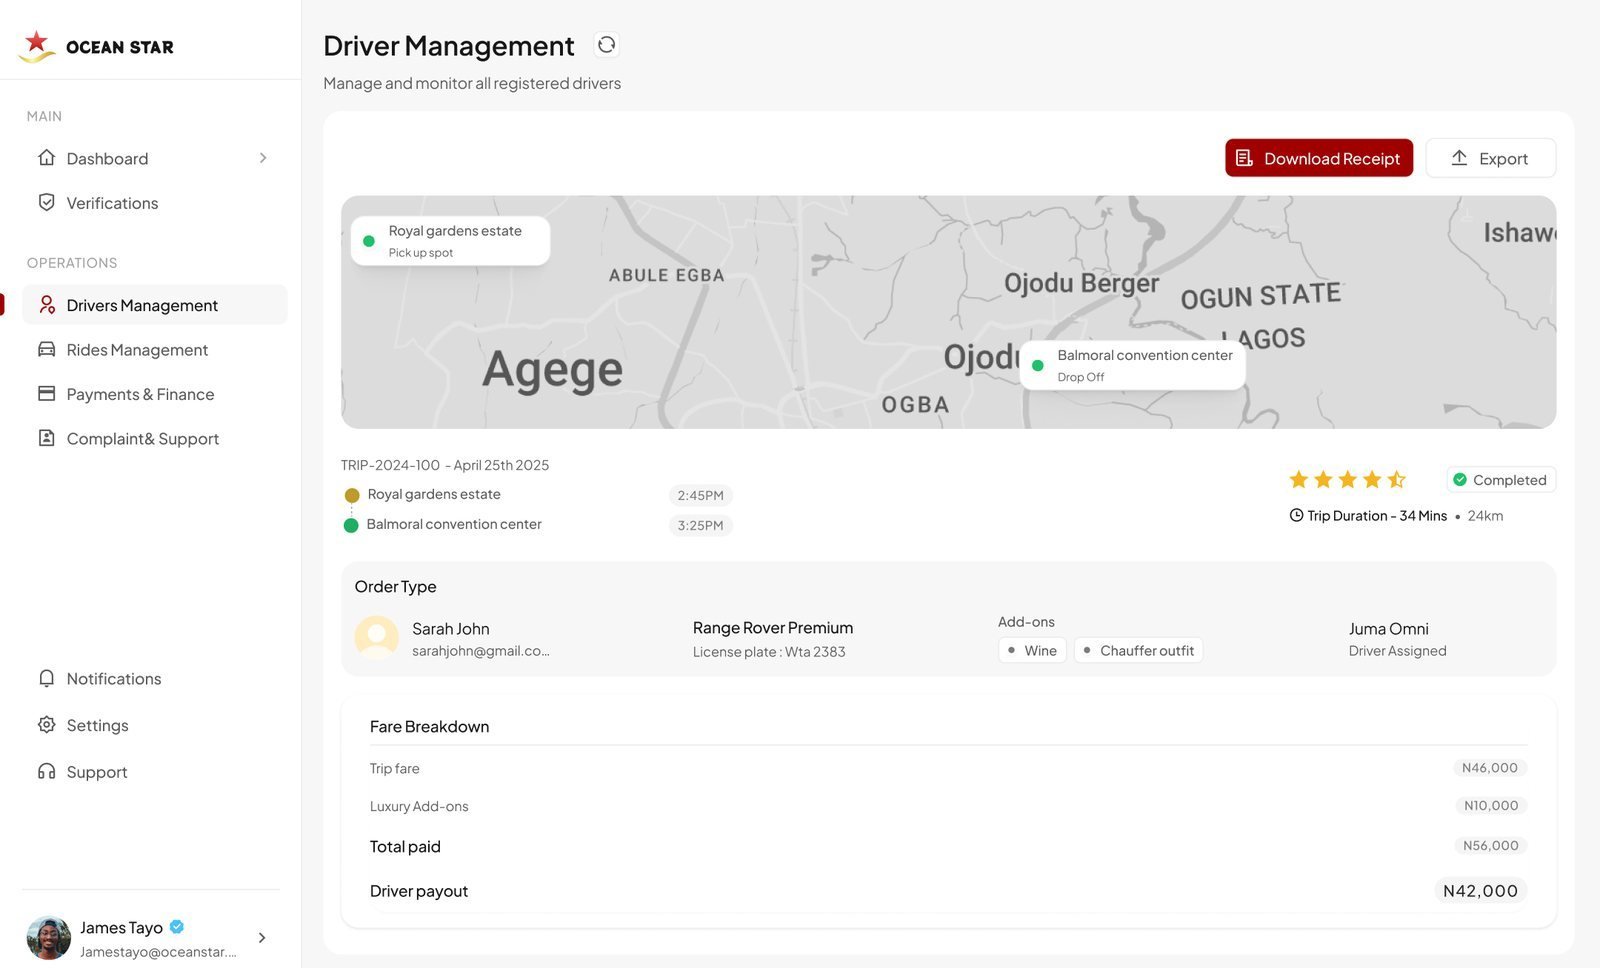Viewport: 1600px width, 968px height.
Task: Click the Dashboard home icon
Action: point(46,158)
